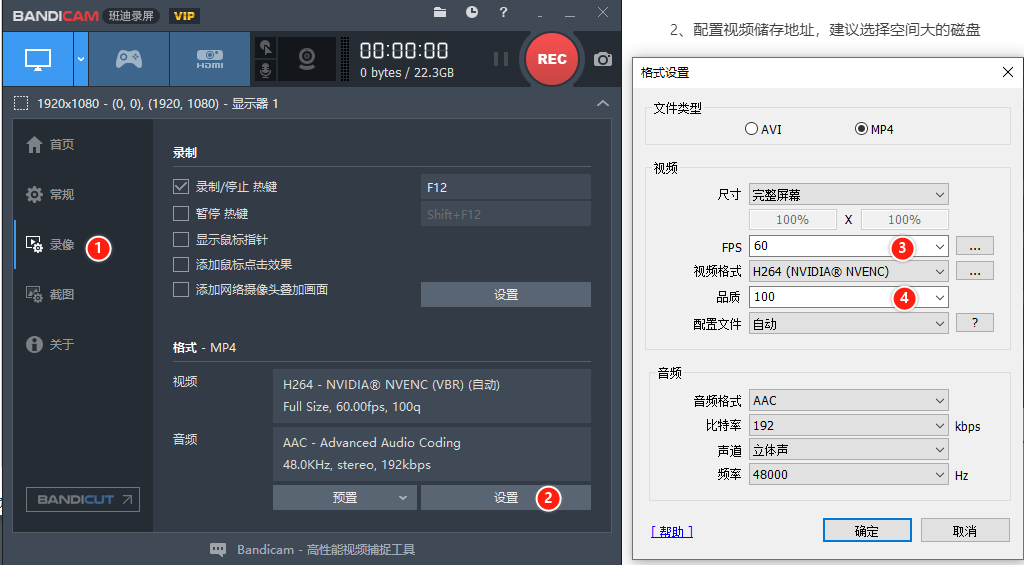This screenshot has height=565, width=1024.
Task: Toggle the webcam overlay icon
Action: tap(306, 59)
